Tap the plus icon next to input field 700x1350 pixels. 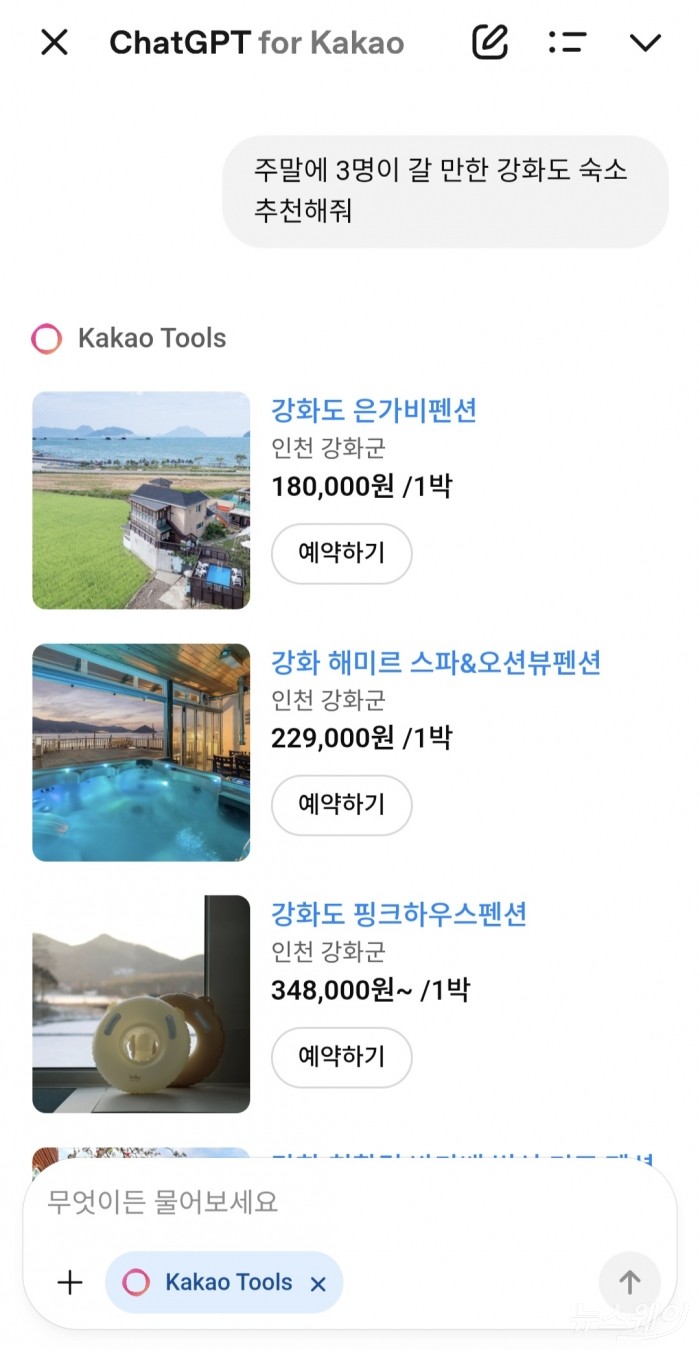[68, 1281]
